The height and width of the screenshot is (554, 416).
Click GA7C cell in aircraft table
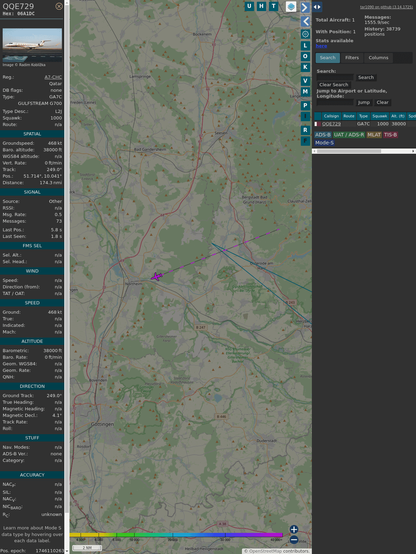363,124
